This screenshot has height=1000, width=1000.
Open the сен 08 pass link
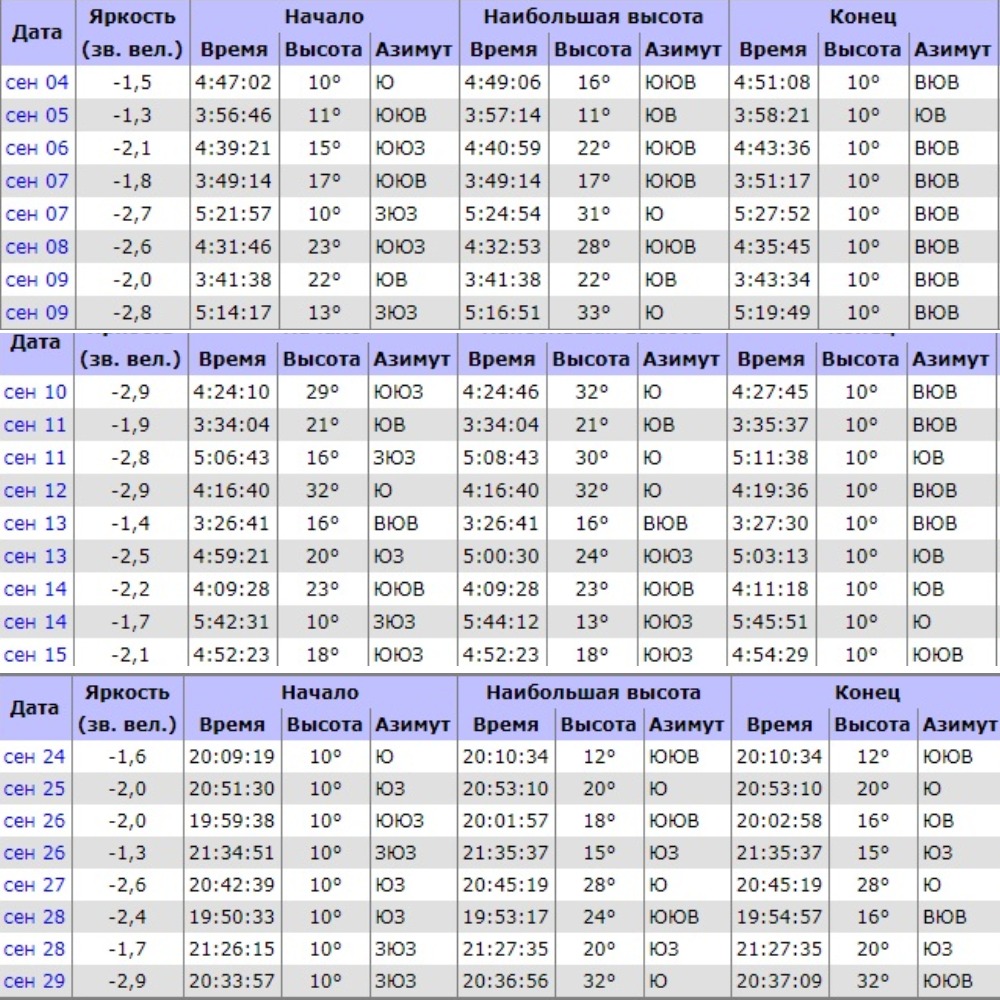coord(37,247)
